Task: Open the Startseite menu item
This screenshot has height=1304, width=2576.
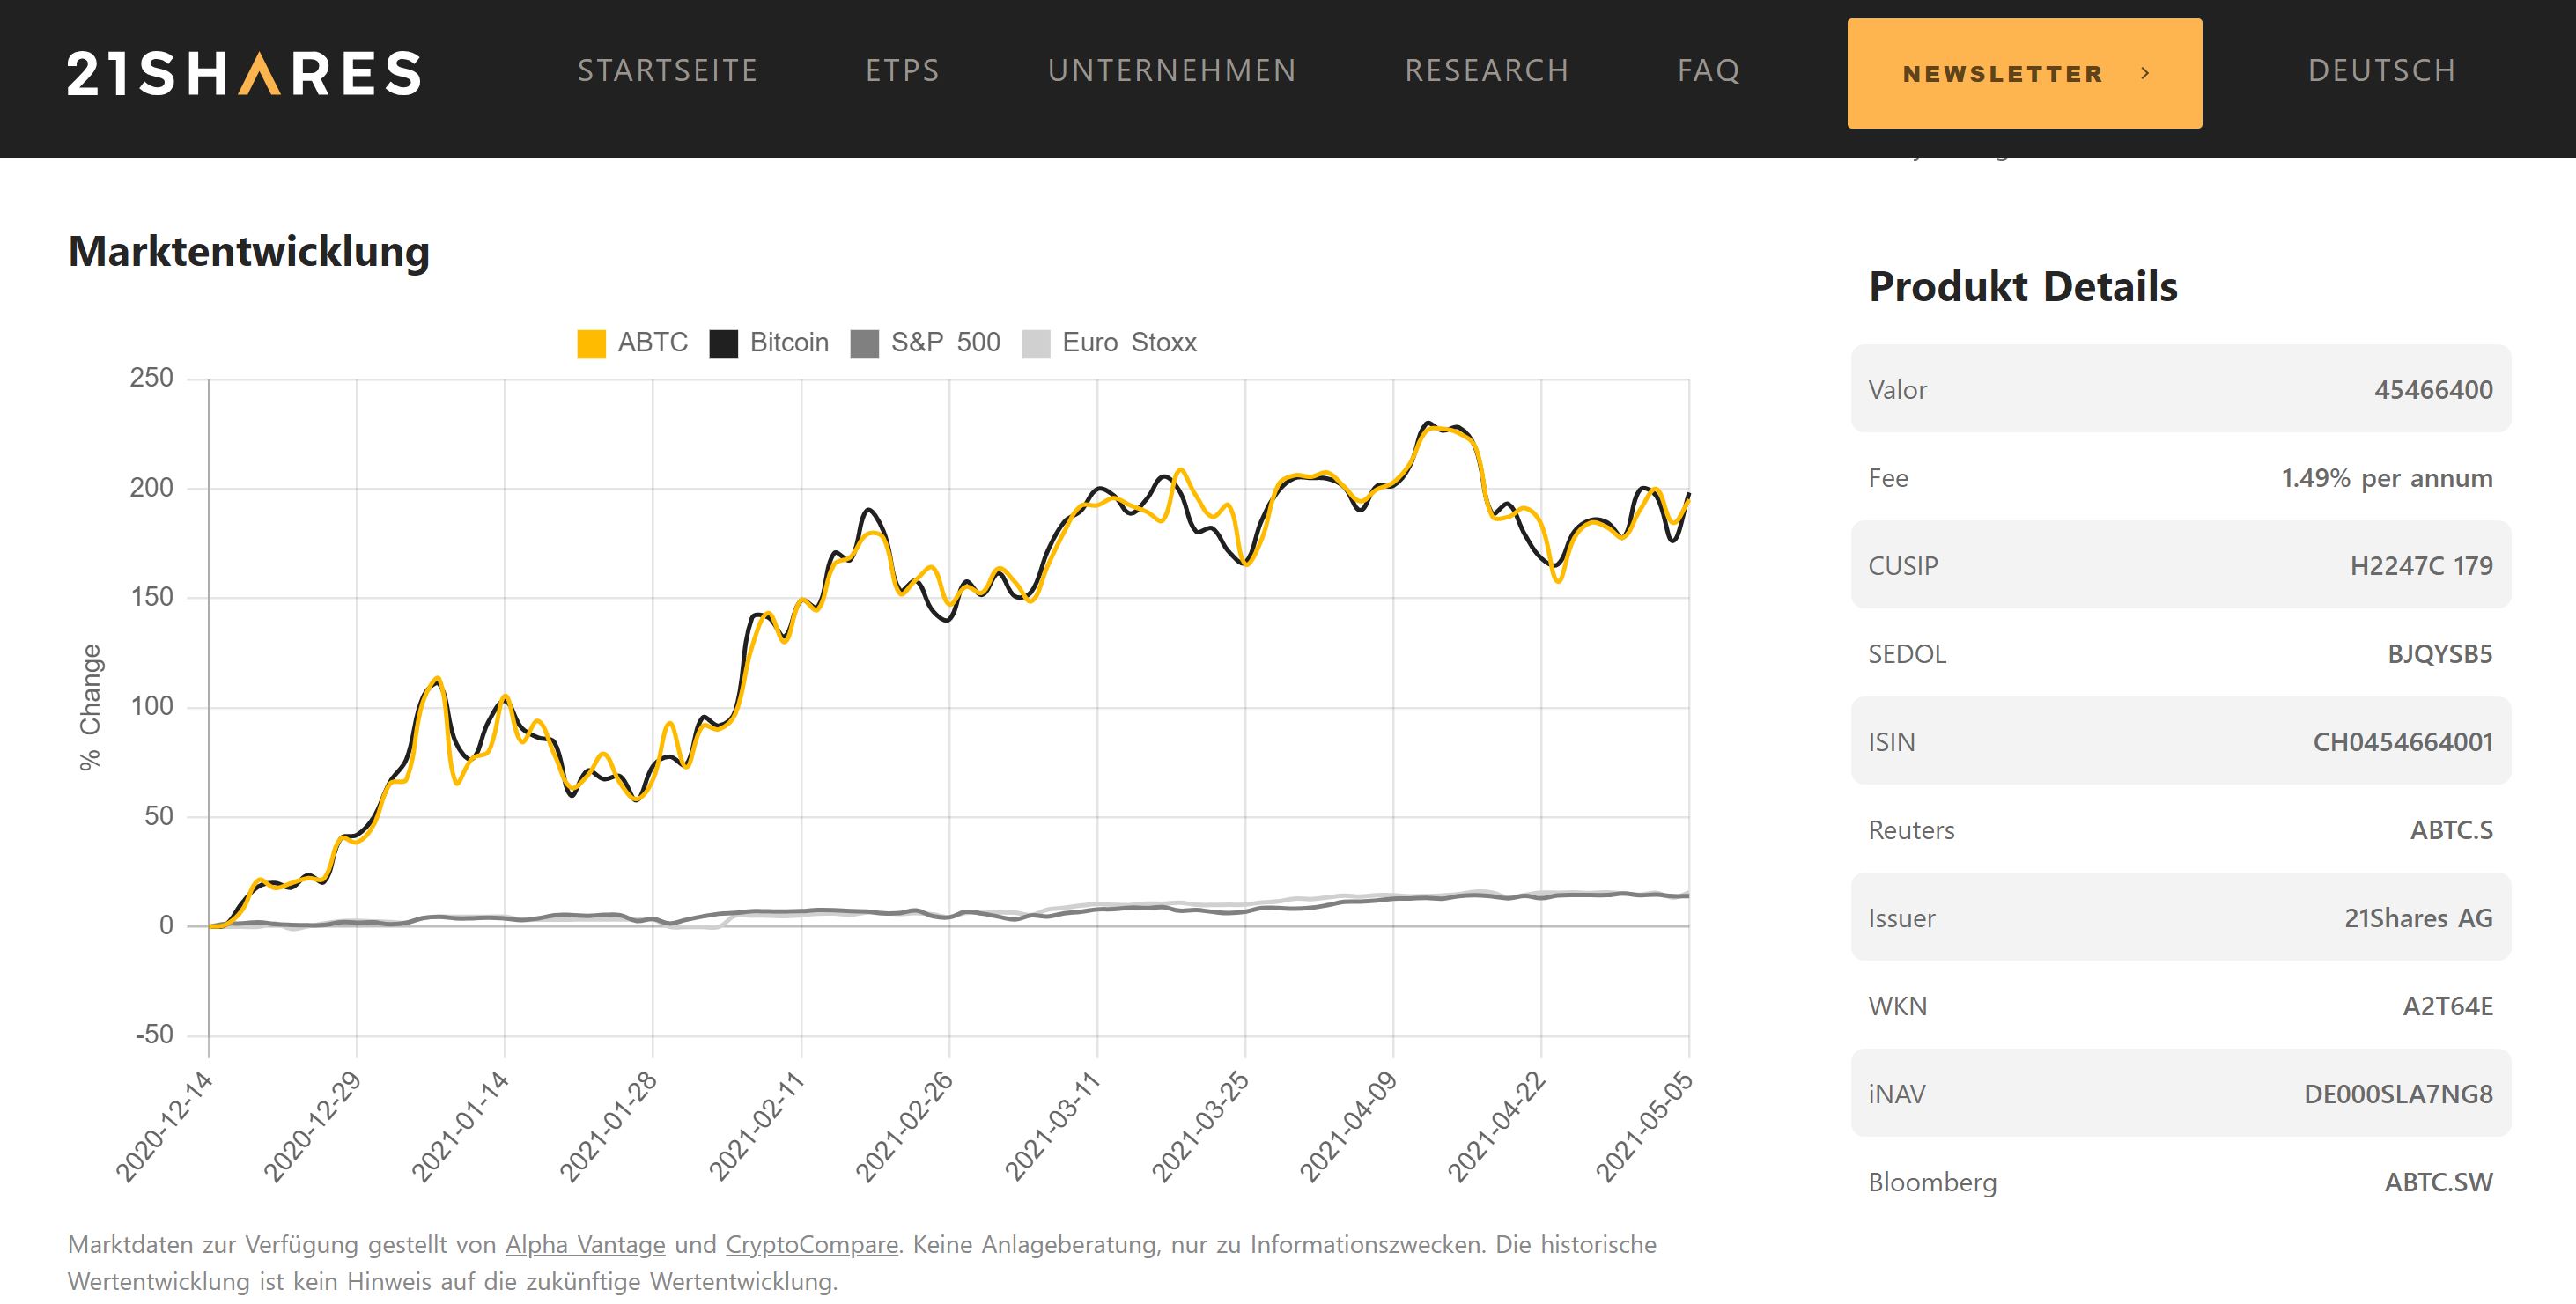Action: tap(667, 71)
